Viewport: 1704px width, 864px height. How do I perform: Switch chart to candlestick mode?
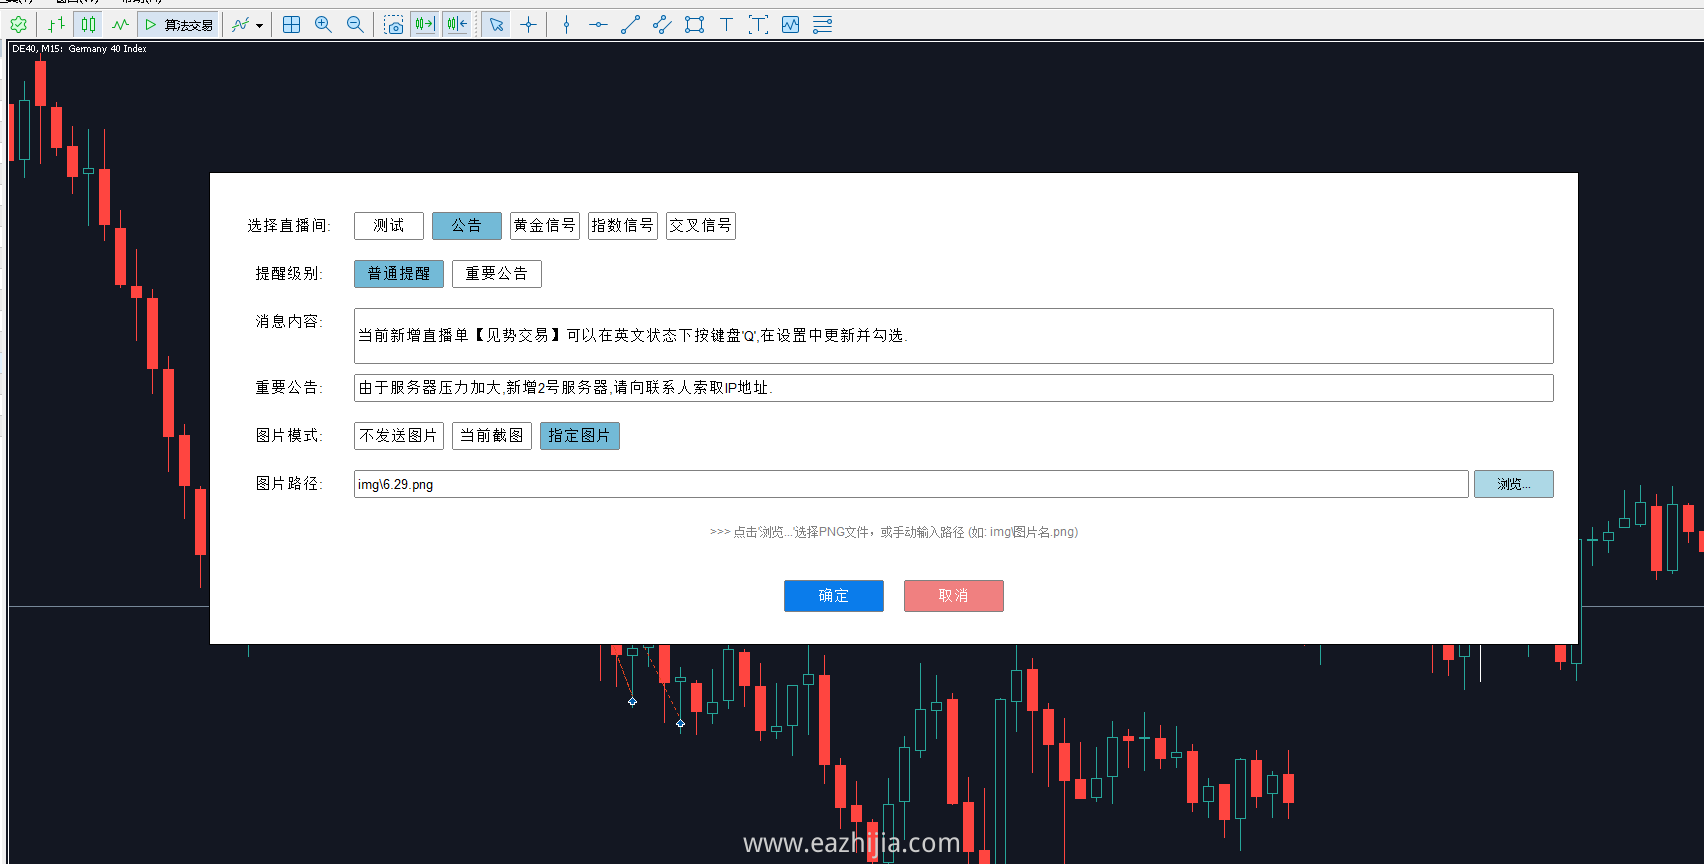click(88, 24)
